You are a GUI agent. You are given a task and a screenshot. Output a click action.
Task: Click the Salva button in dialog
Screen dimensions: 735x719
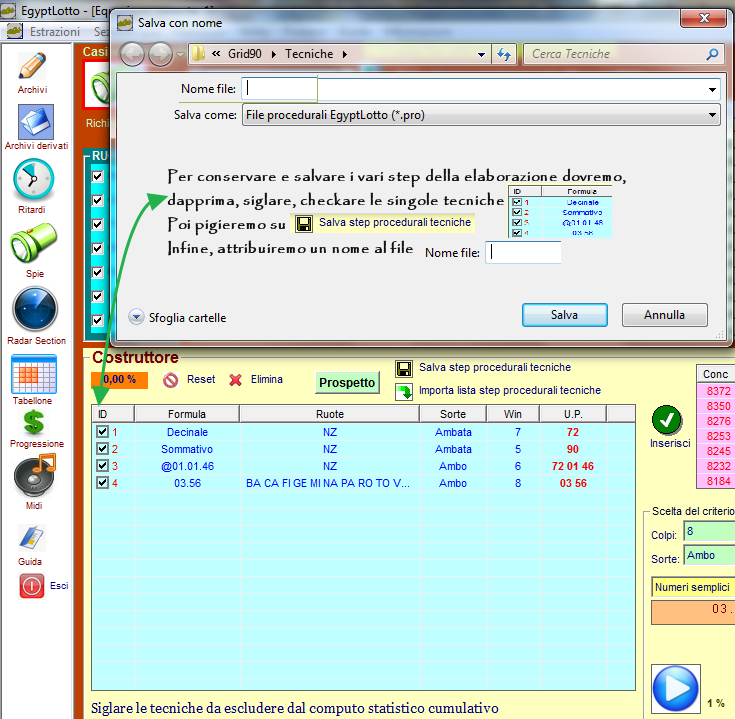pyautogui.click(x=564, y=315)
